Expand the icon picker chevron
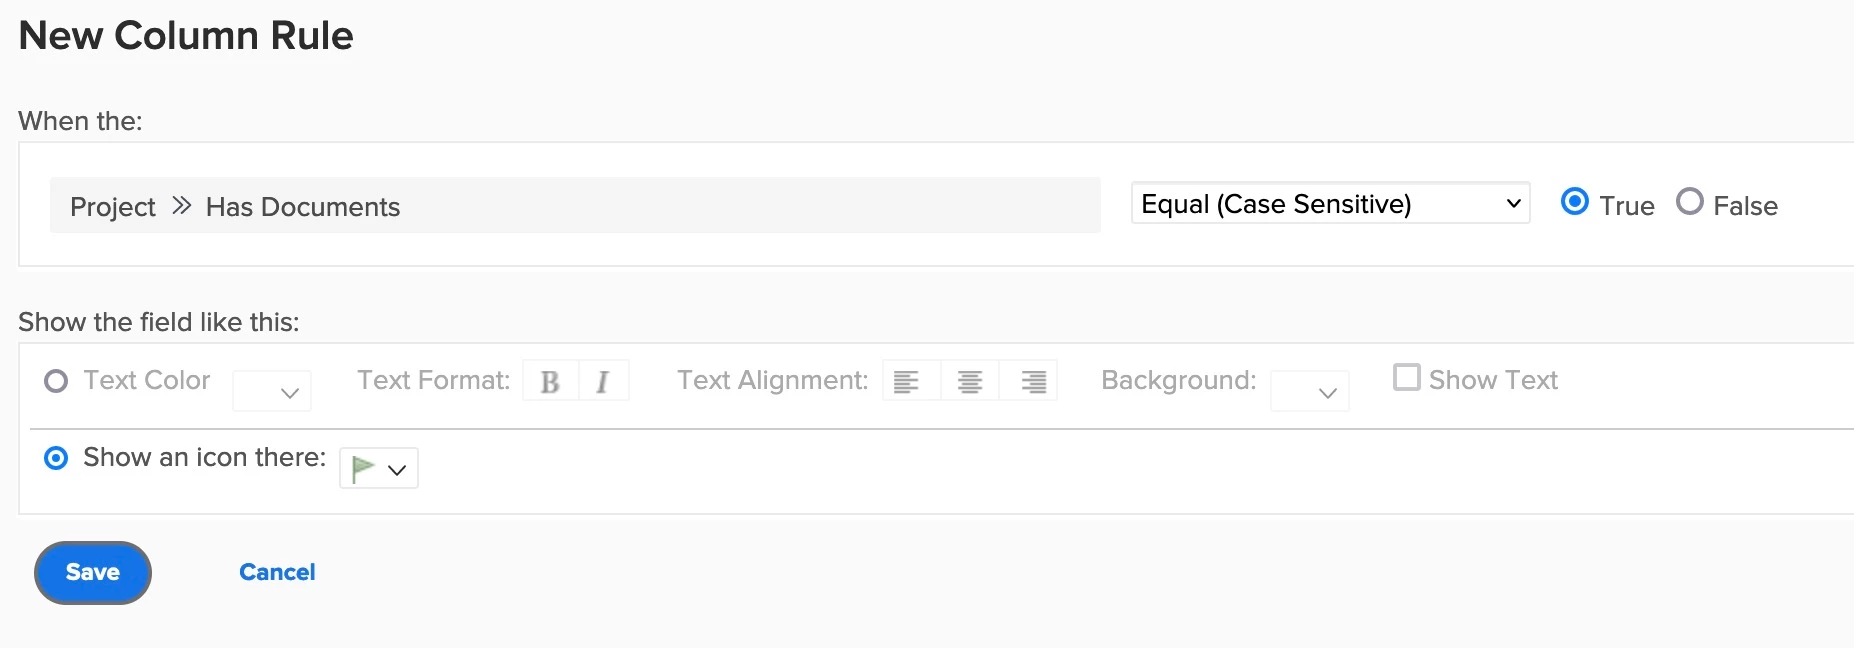 tap(397, 470)
